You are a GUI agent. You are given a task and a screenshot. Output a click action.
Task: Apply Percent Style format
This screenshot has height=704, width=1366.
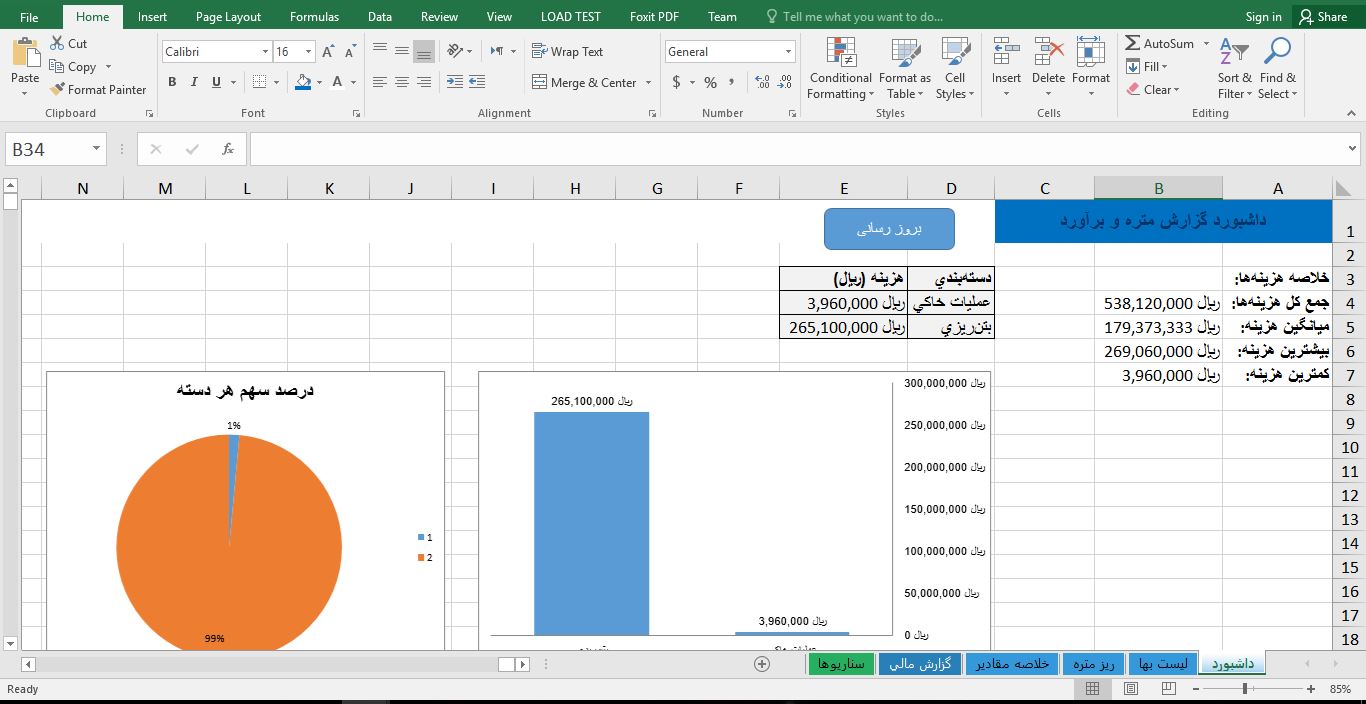(710, 82)
